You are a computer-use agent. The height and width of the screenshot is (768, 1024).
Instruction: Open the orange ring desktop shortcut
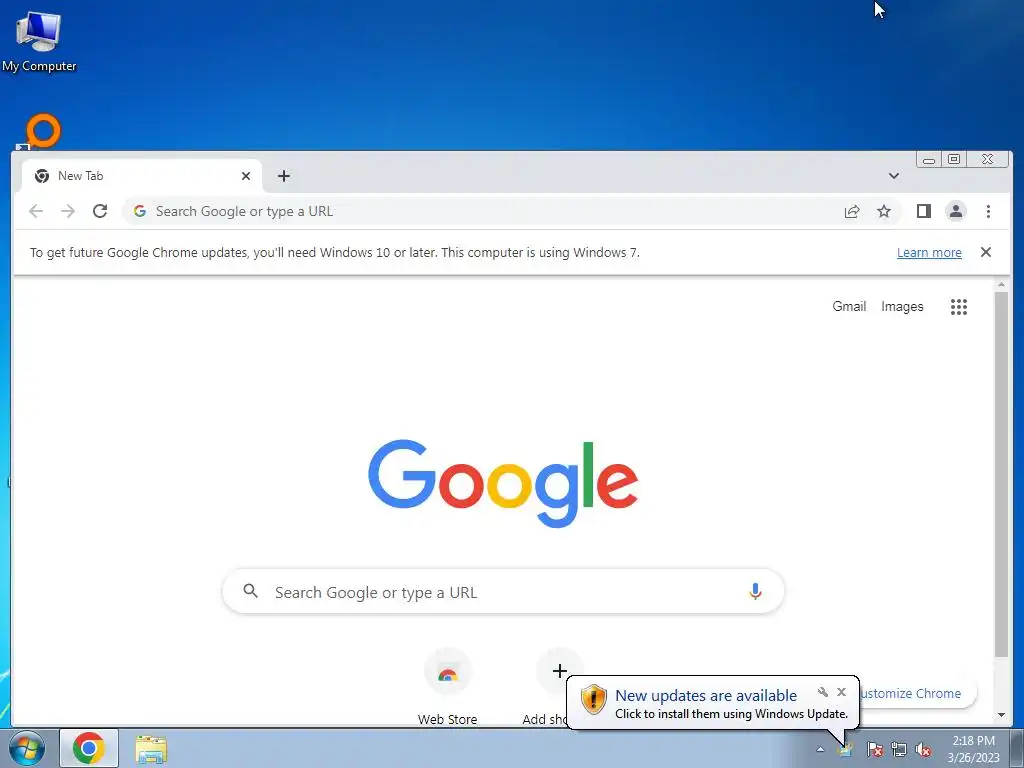click(42, 131)
